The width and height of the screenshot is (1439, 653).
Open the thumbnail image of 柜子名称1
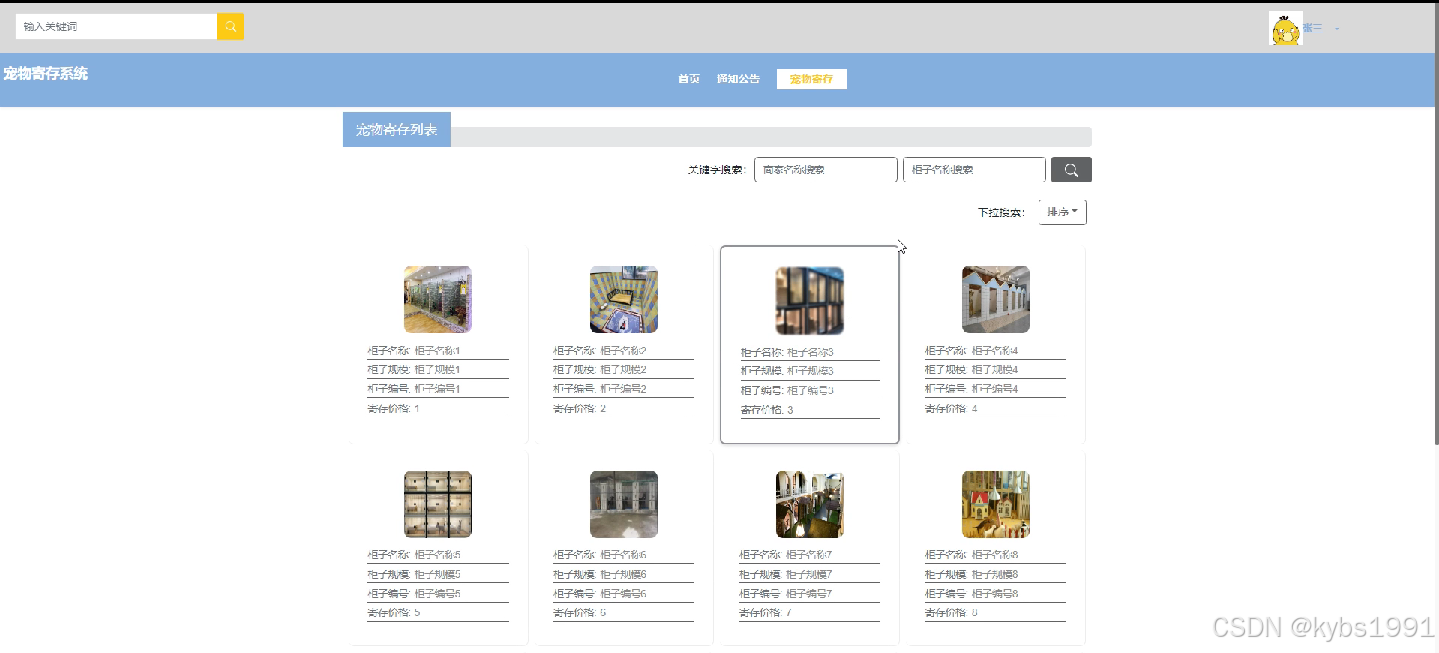pos(438,299)
